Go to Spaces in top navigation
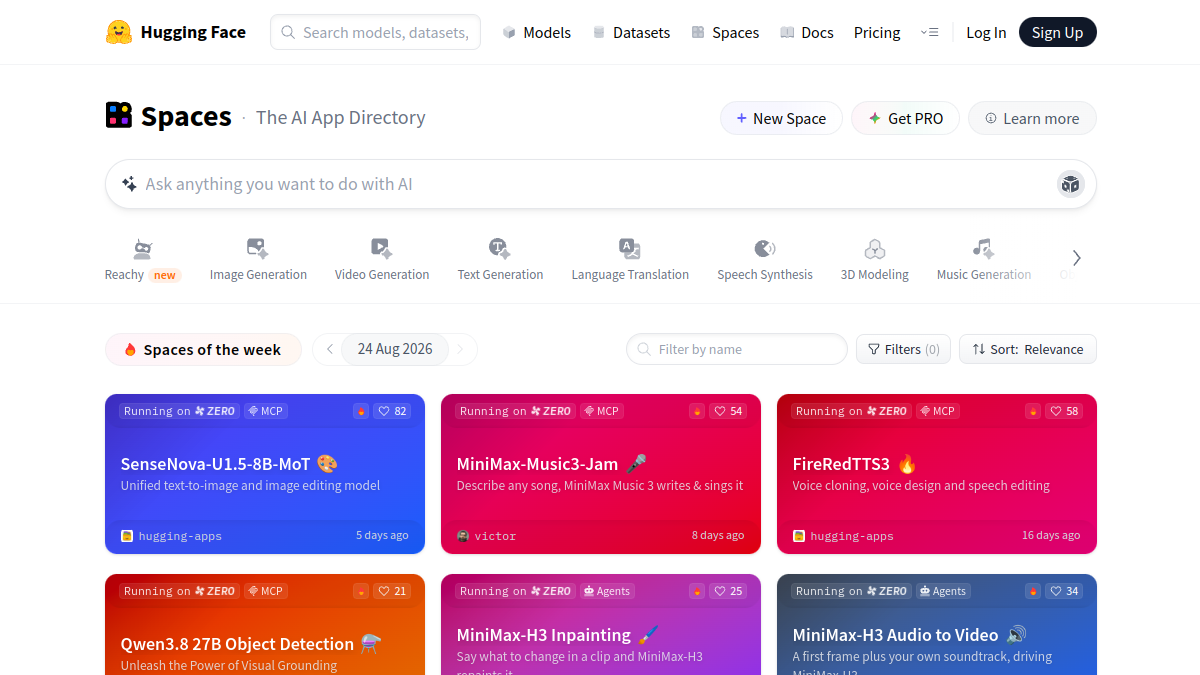 coord(725,32)
